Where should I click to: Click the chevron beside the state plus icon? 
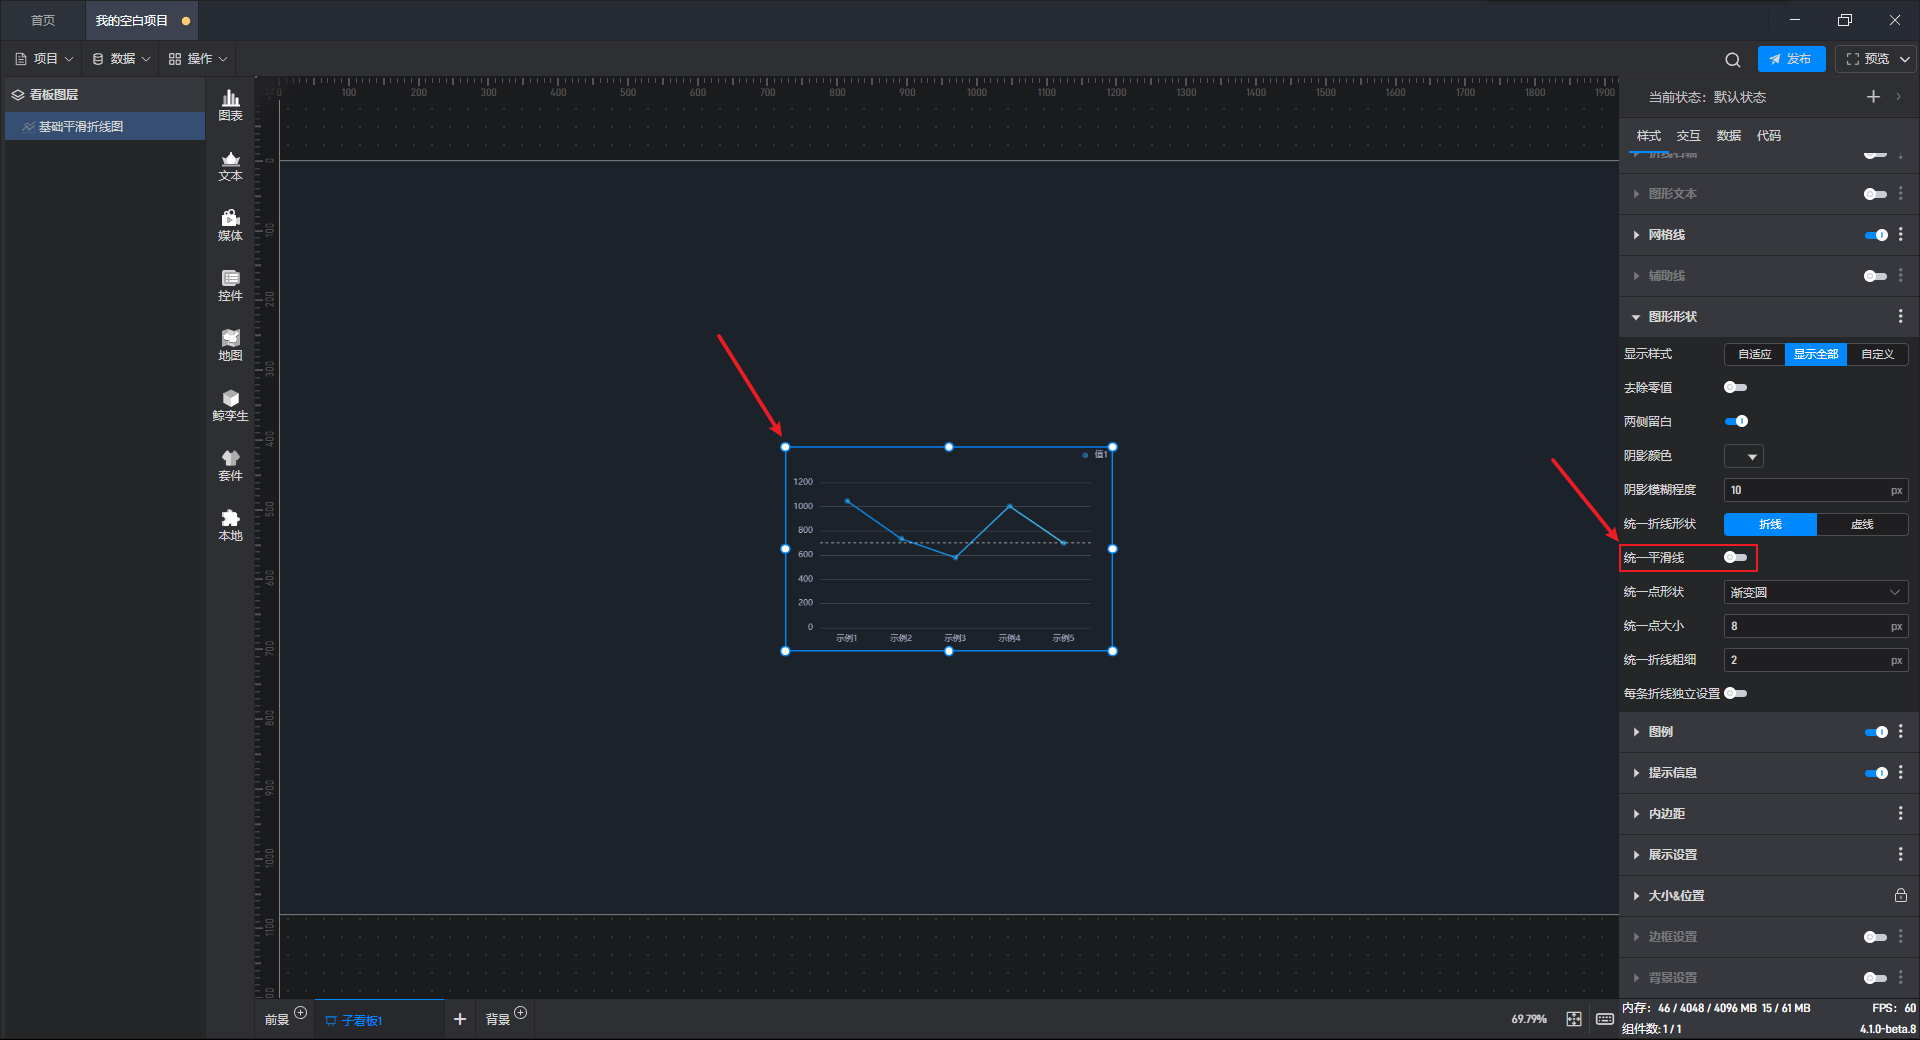point(1899,97)
